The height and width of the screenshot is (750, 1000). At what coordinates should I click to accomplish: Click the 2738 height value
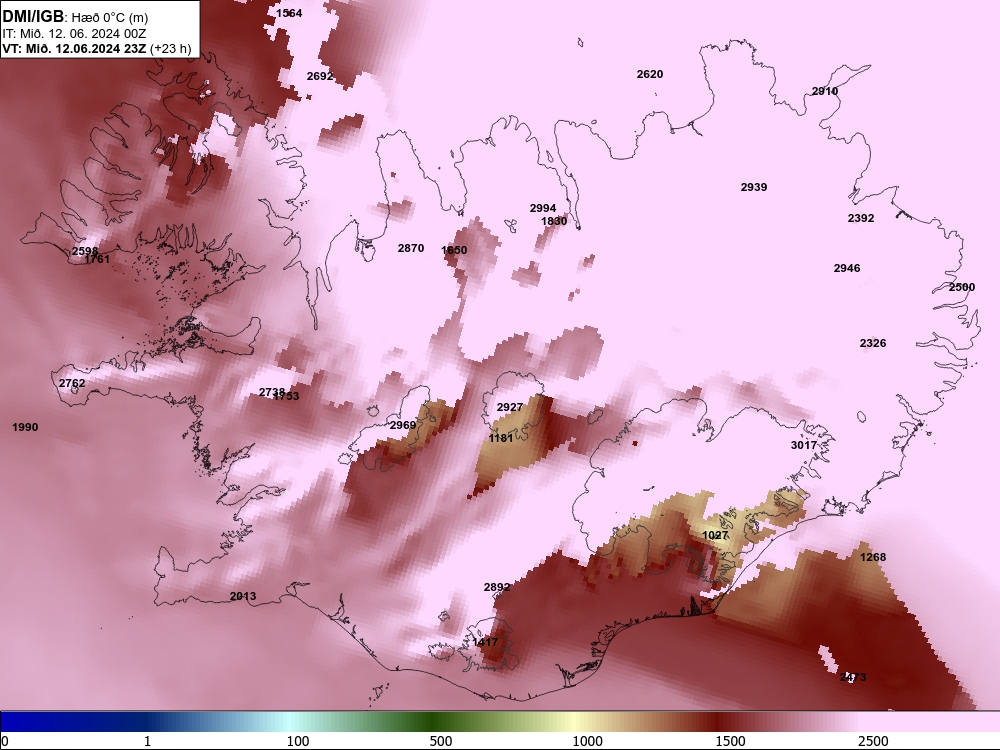tap(272, 392)
